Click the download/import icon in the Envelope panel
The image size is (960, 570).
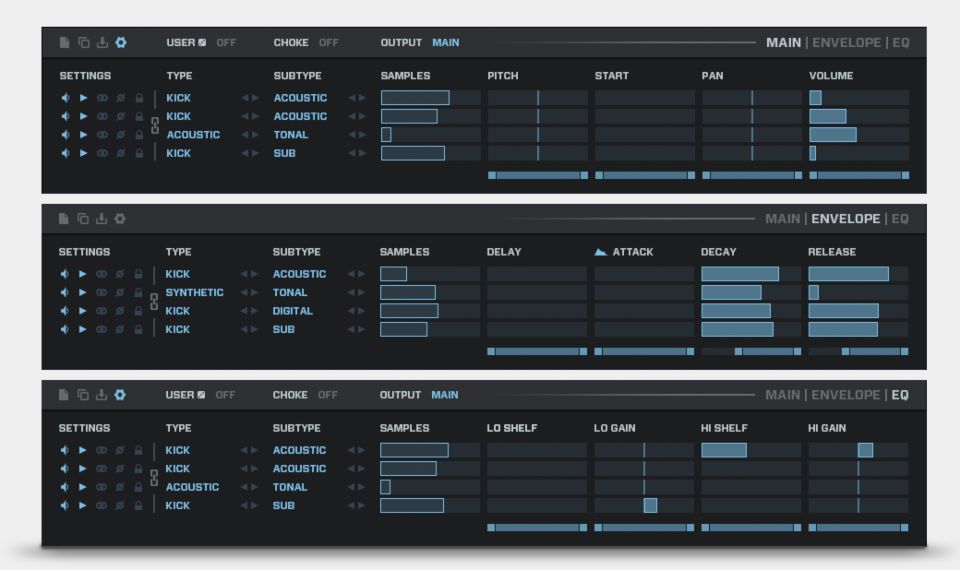click(x=103, y=218)
